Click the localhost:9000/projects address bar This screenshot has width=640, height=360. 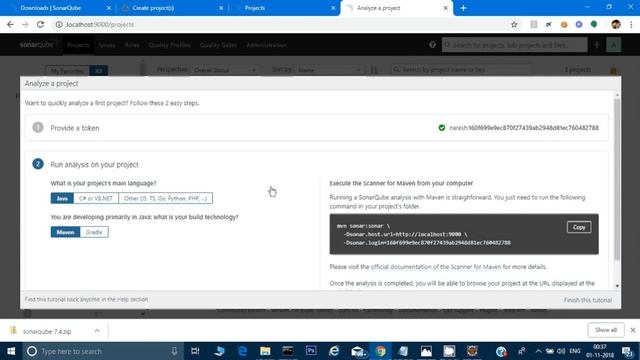point(282,24)
